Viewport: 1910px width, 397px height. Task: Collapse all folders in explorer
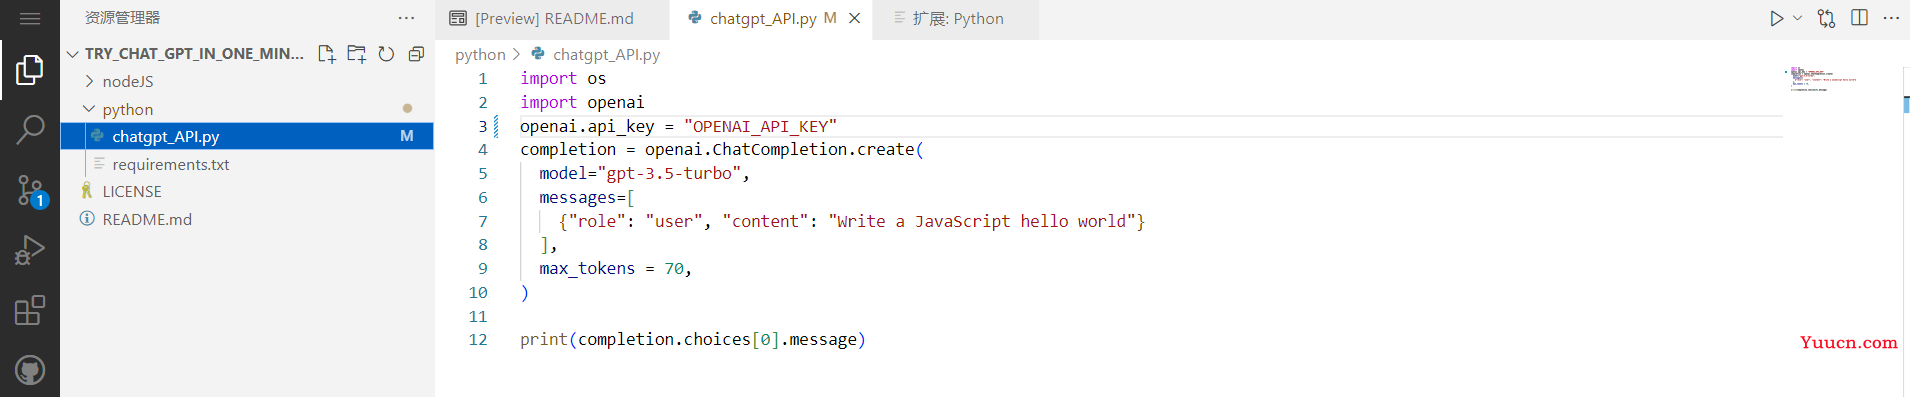point(416,54)
